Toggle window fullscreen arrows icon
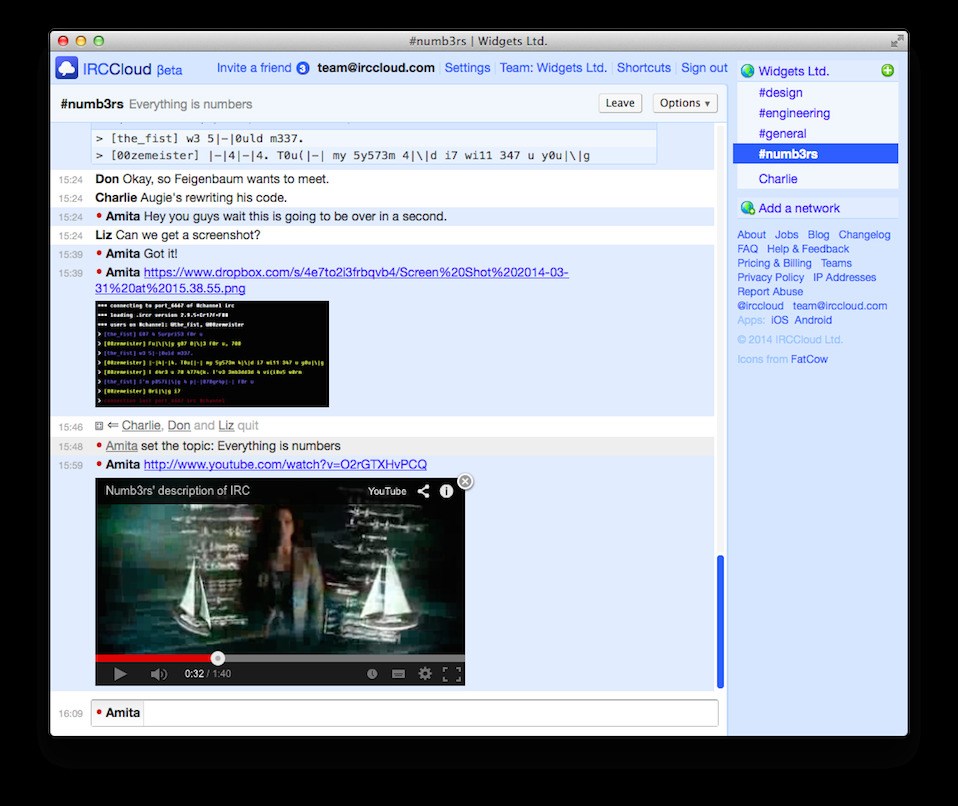Image resolution: width=958 pixels, height=806 pixels. tap(896, 41)
